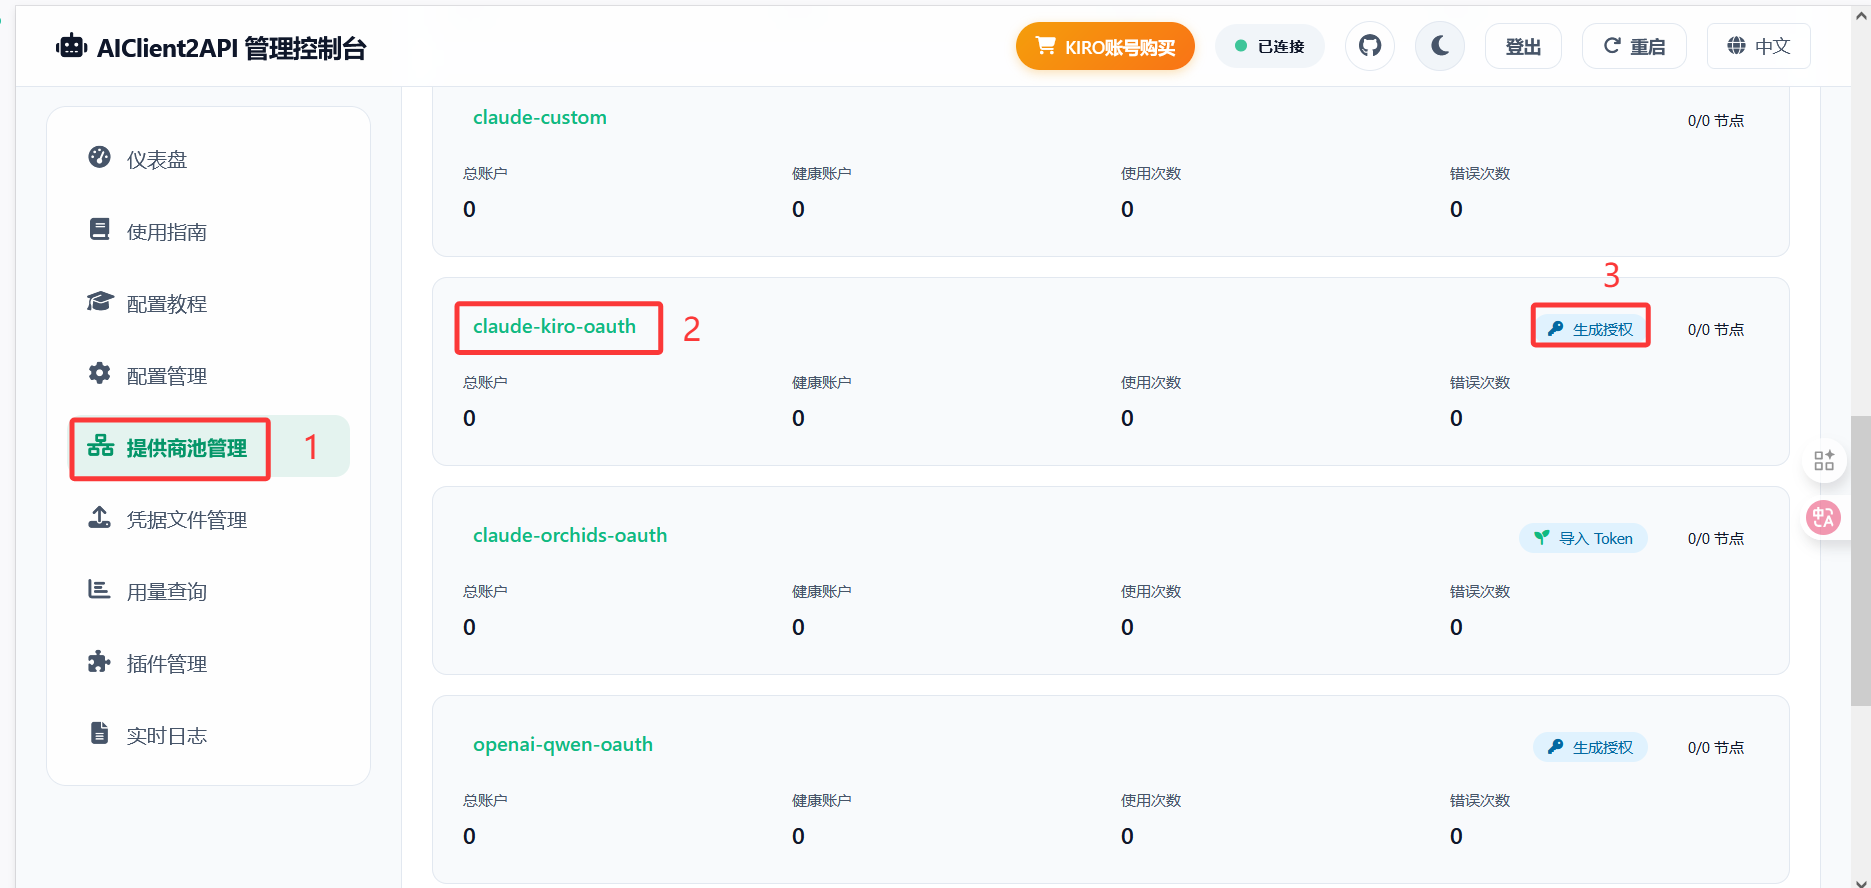Select 提供商池管理 in sidebar
Viewport: 1871px width, 888px height.
click(x=209, y=447)
